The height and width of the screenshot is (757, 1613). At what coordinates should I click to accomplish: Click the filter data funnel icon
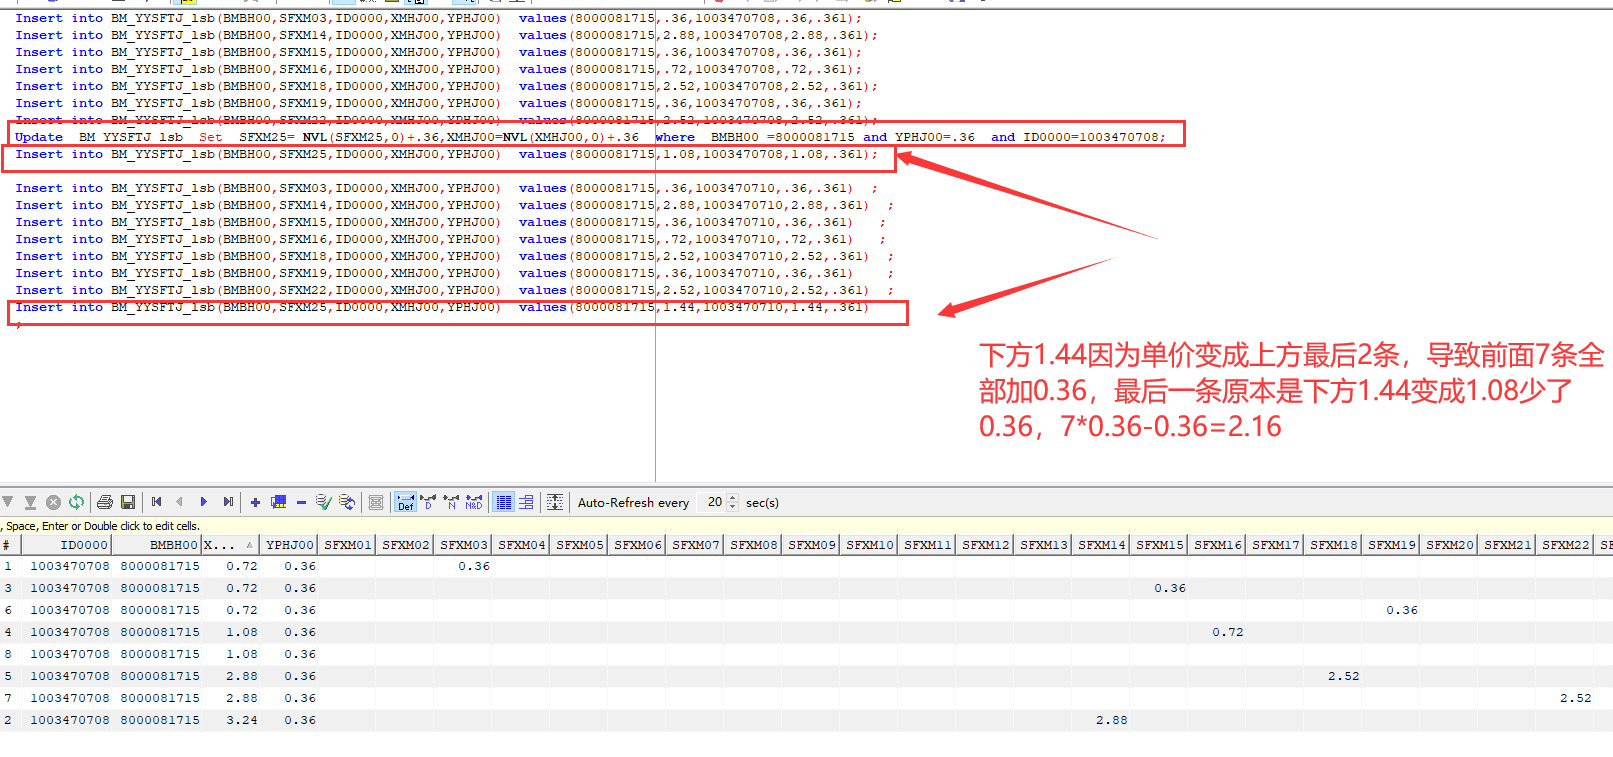point(8,502)
